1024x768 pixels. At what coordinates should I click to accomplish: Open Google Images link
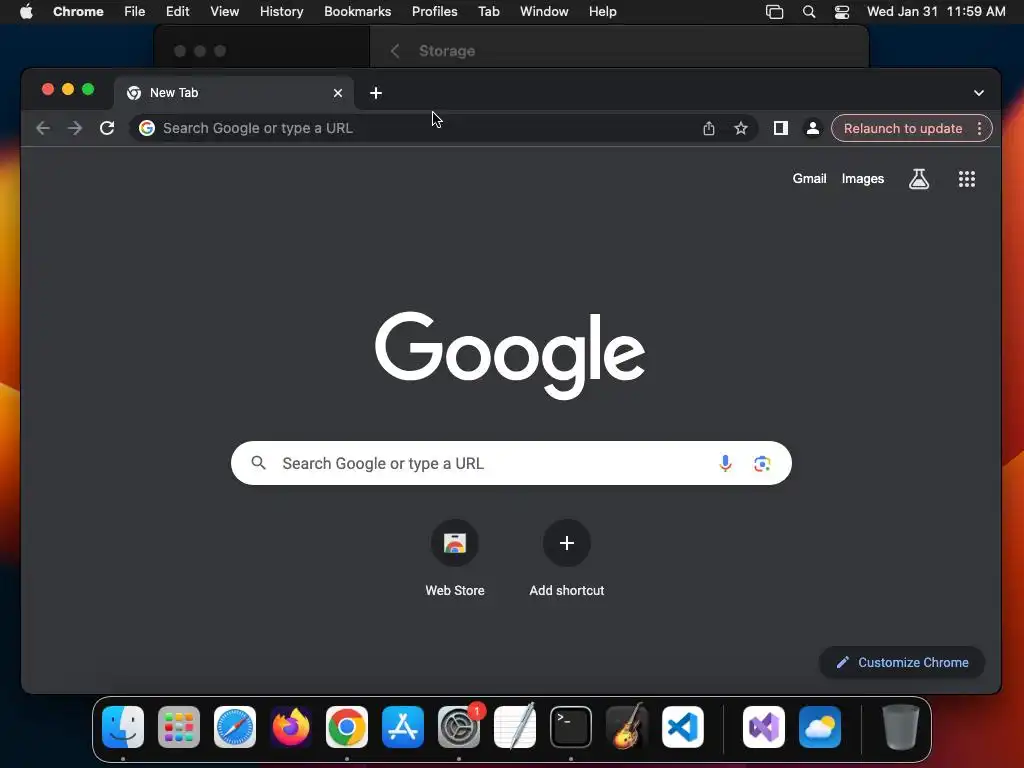pyautogui.click(x=863, y=178)
